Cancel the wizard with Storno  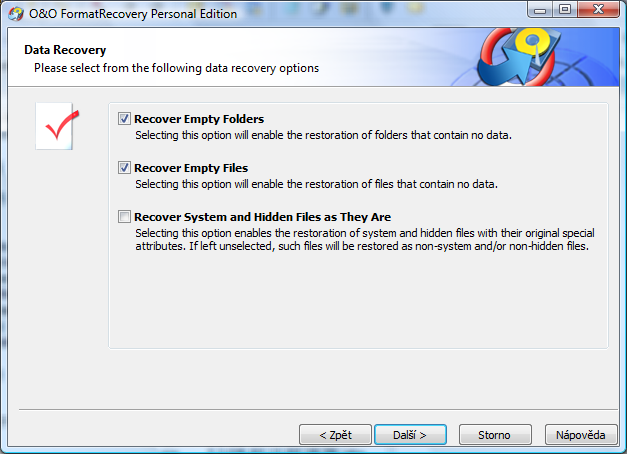495,435
